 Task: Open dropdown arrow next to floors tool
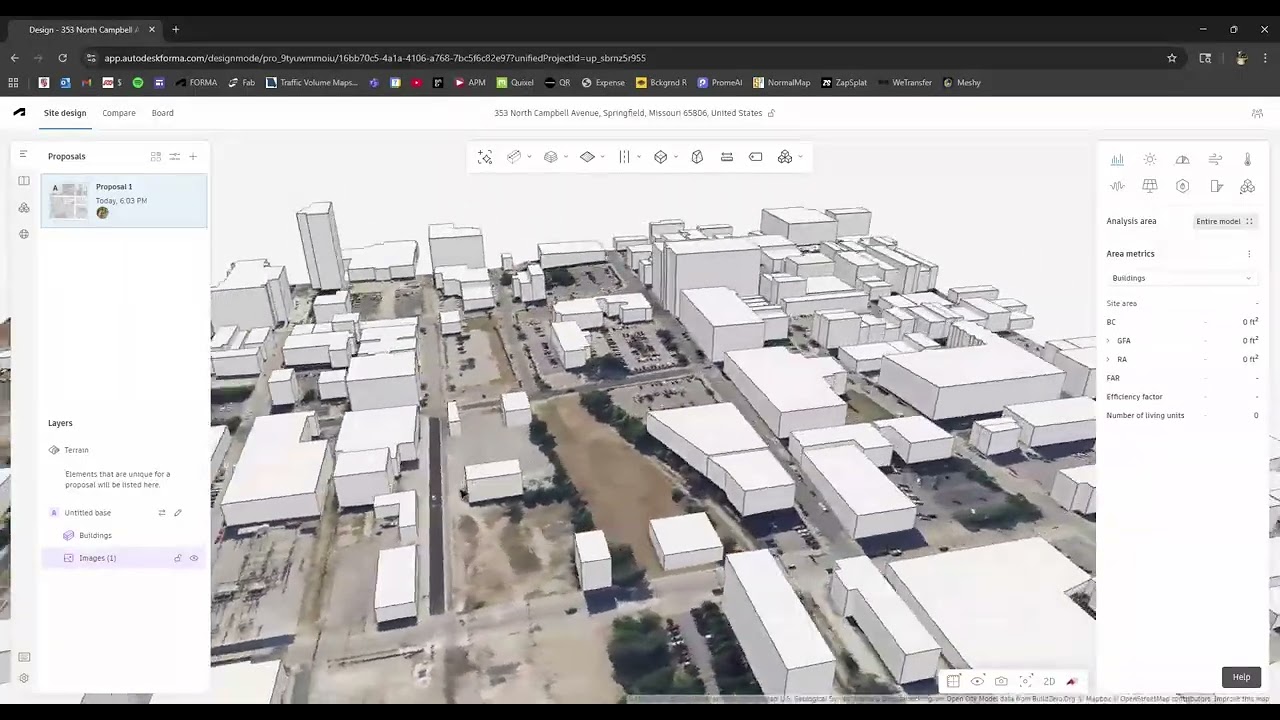[566, 157]
